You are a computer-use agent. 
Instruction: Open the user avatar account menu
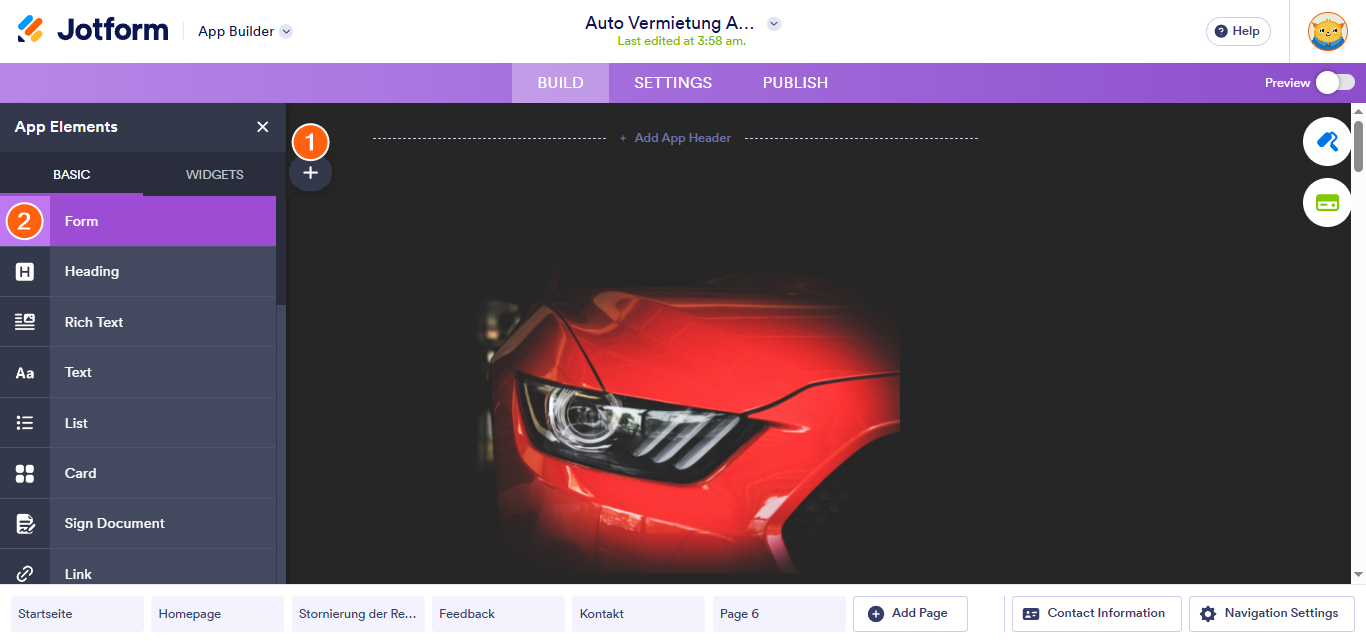coord(1328,31)
